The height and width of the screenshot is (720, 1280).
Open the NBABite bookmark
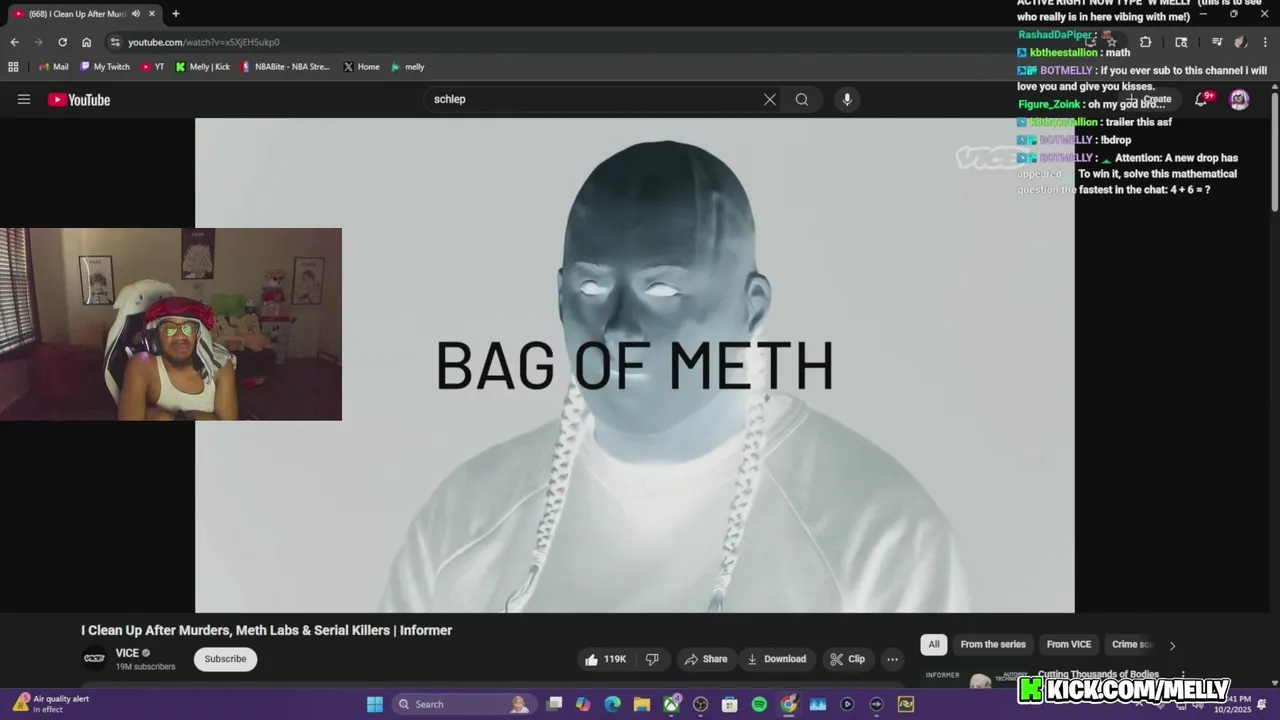284,67
